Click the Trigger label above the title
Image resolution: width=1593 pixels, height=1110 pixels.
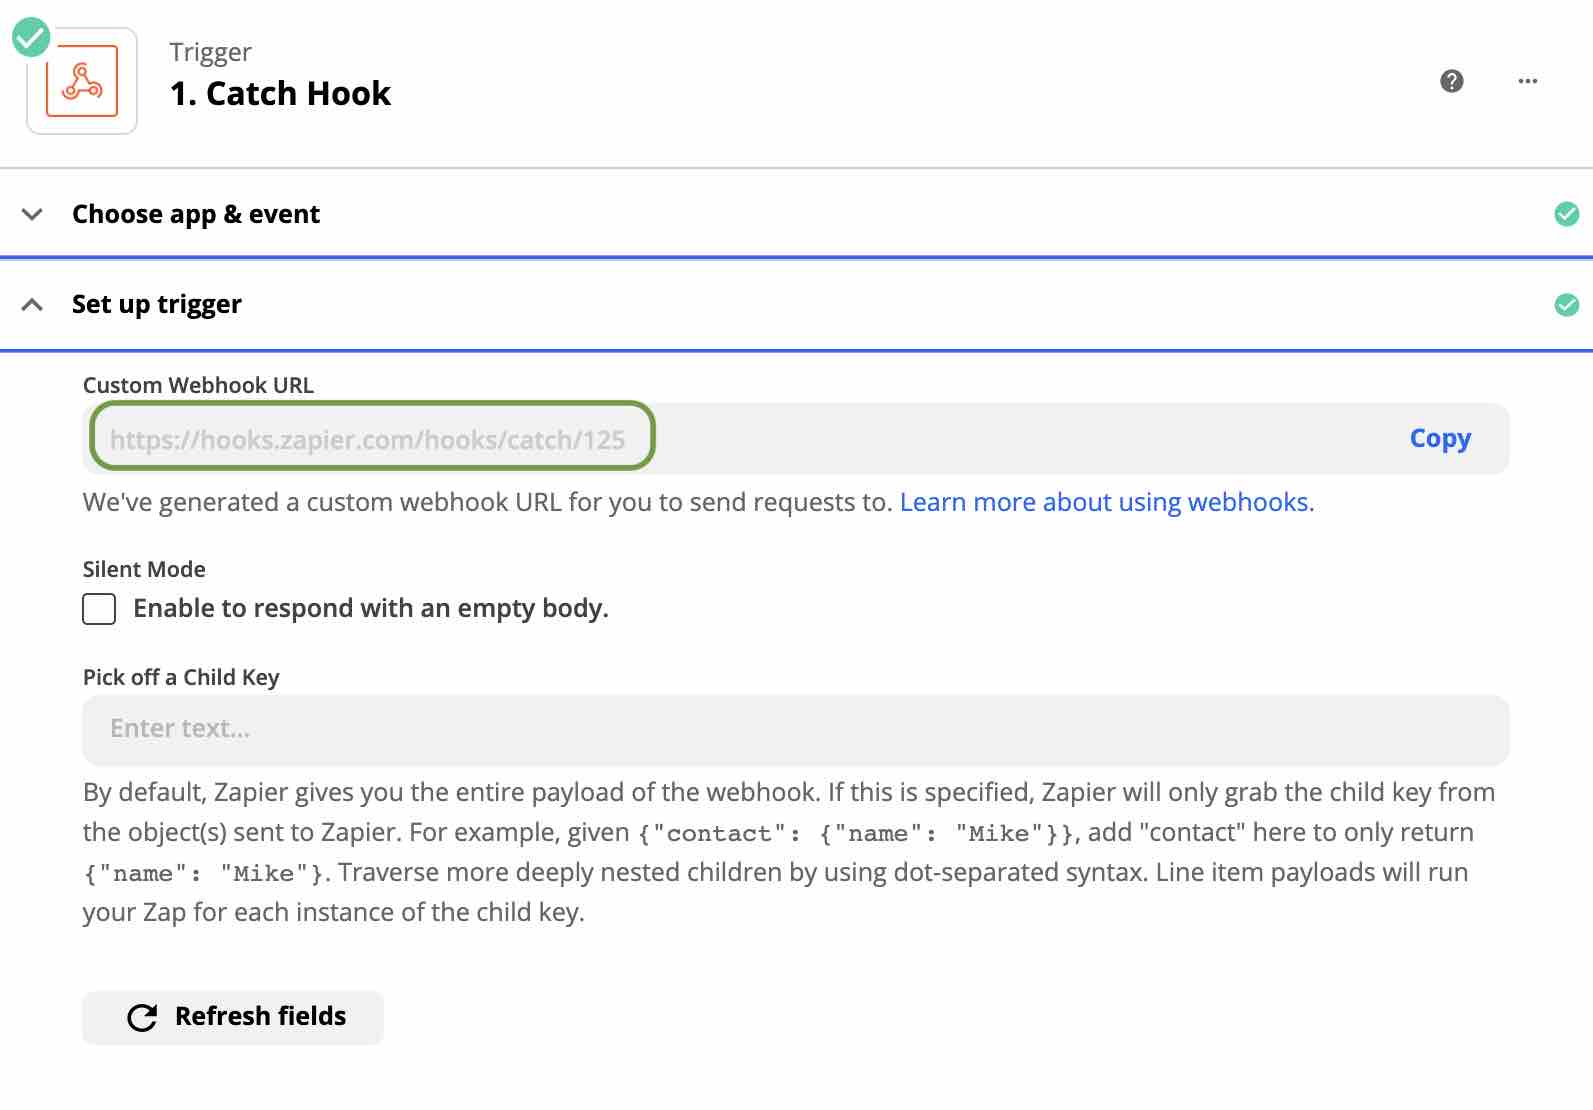[x=210, y=52]
